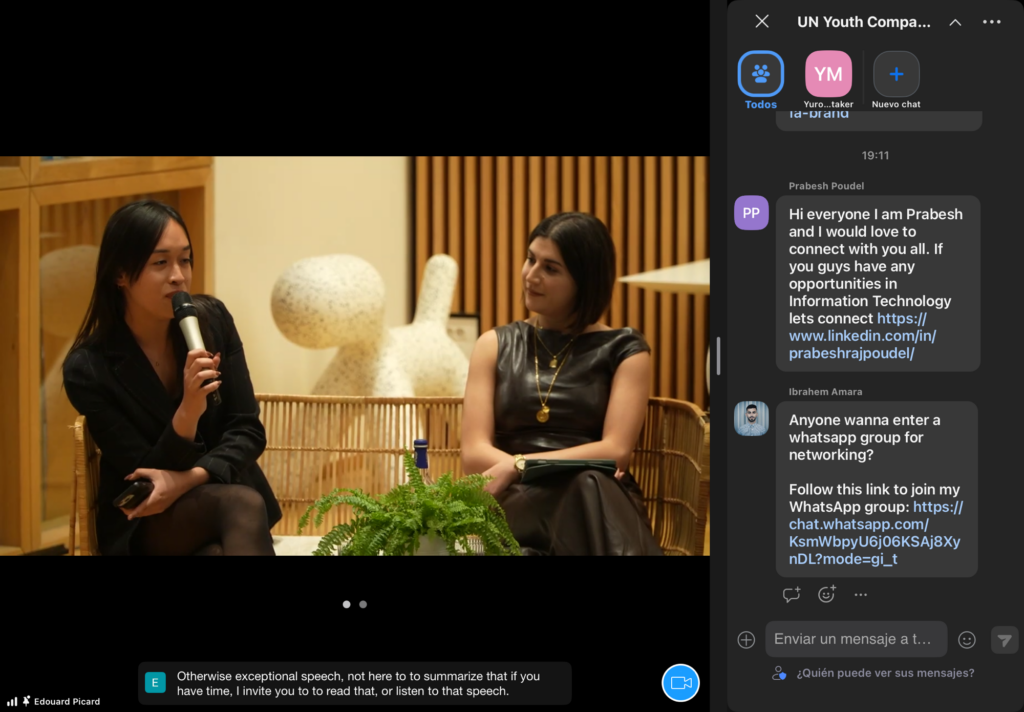
Task: Open more options under the WhatsApp message
Action: tap(860, 594)
